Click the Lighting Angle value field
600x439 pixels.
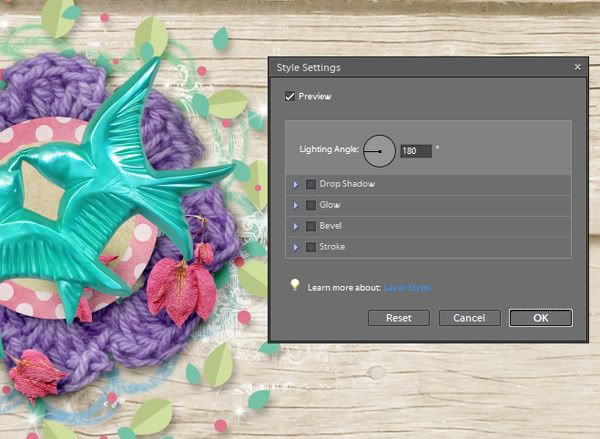coord(416,151)
